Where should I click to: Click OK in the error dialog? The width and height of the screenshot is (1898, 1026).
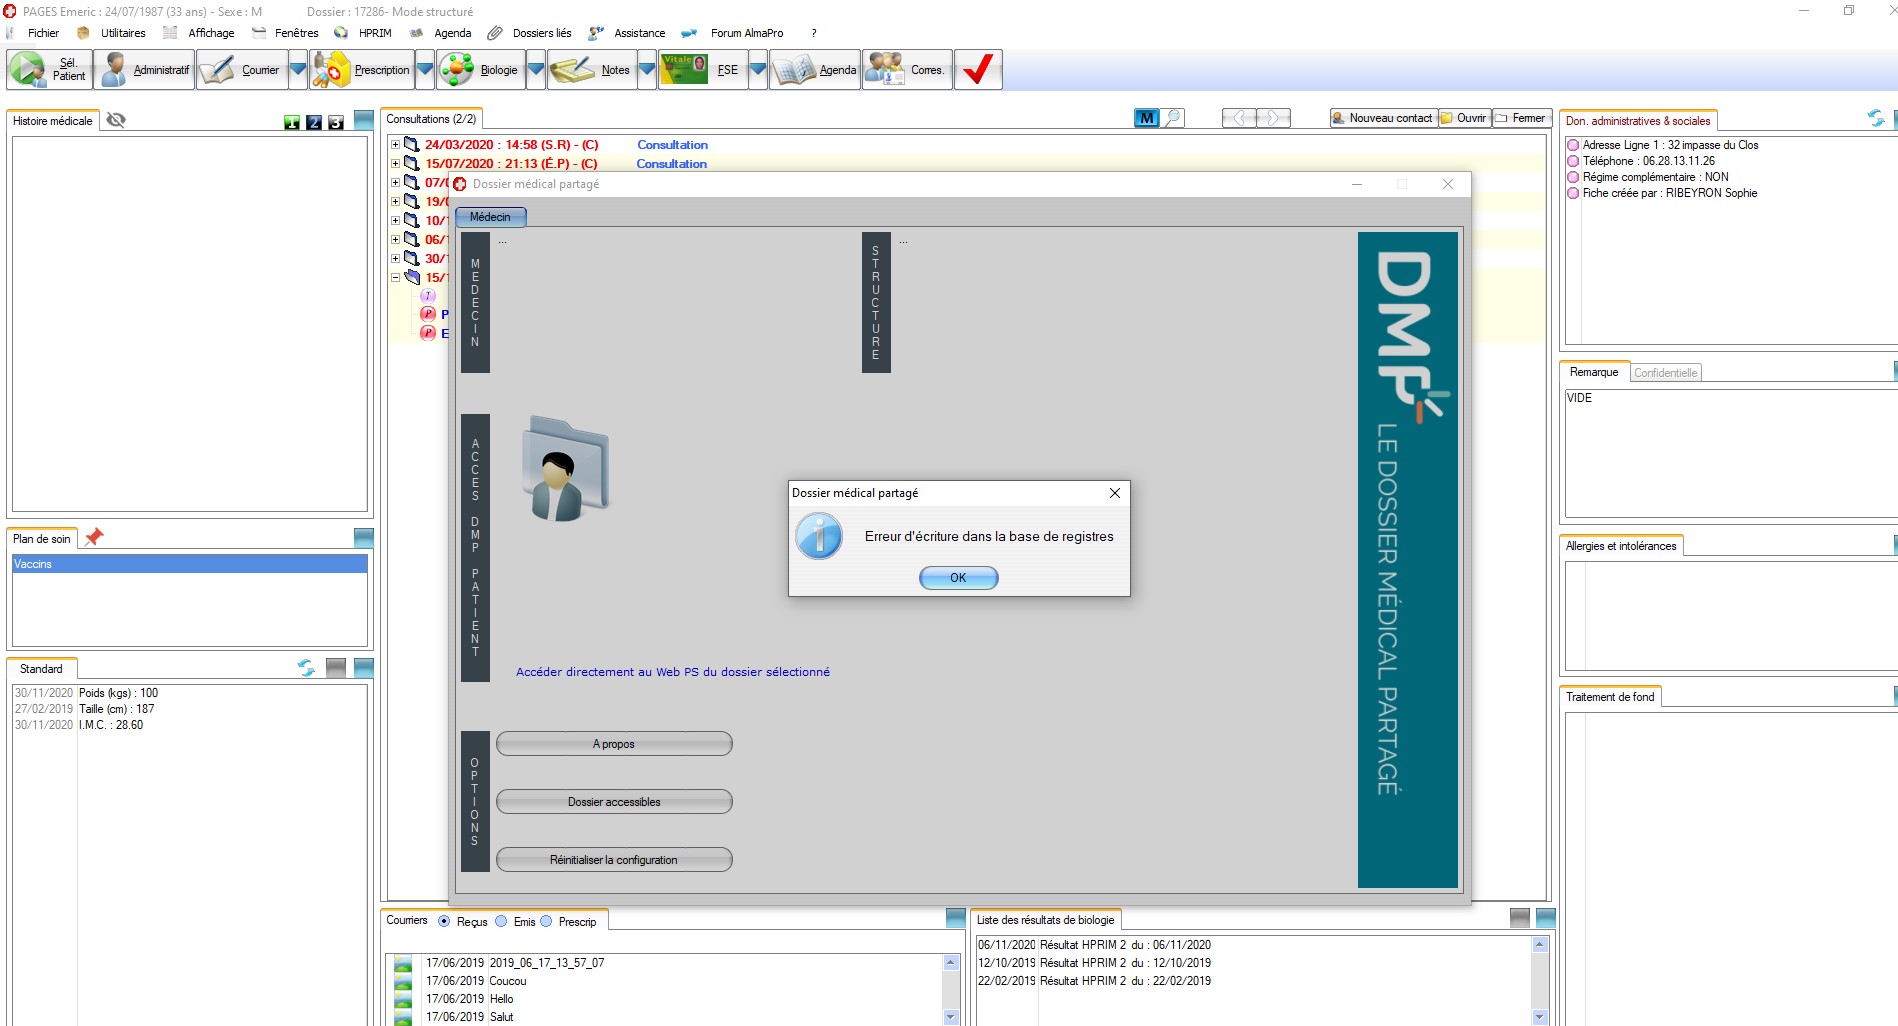(x=958, y=578)
